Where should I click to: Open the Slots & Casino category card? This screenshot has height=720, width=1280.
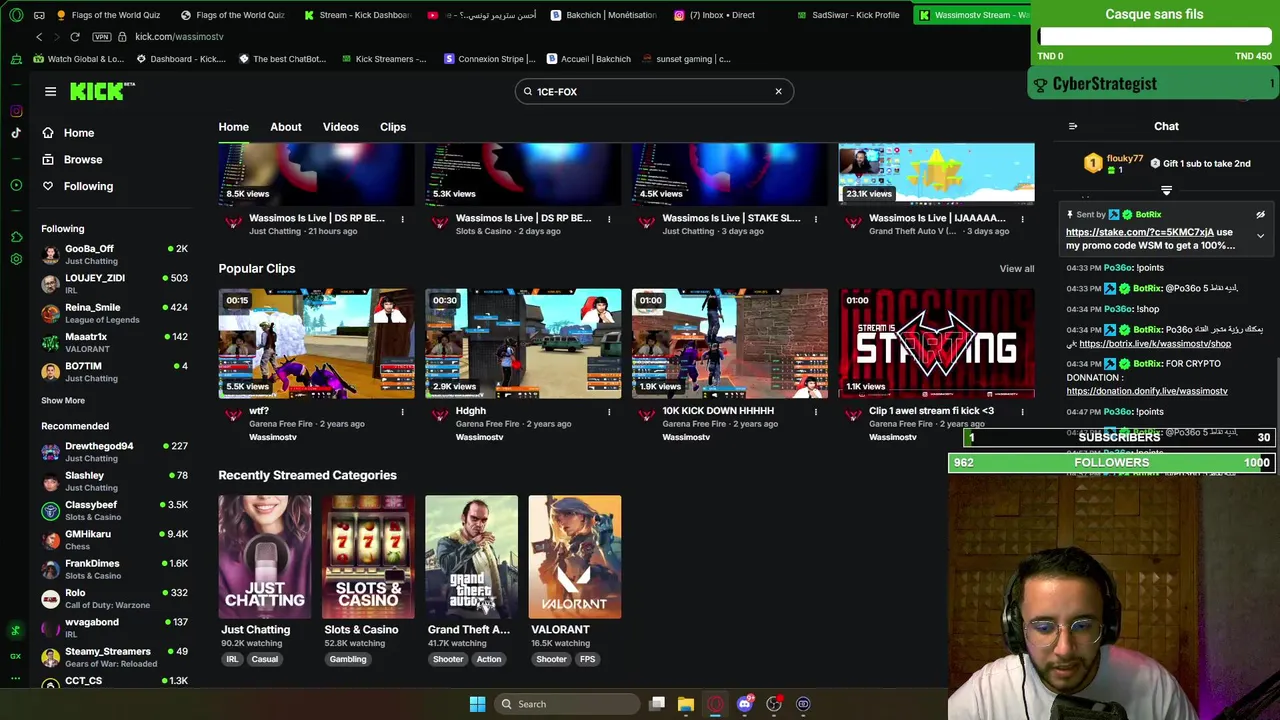tap(368, 557)
